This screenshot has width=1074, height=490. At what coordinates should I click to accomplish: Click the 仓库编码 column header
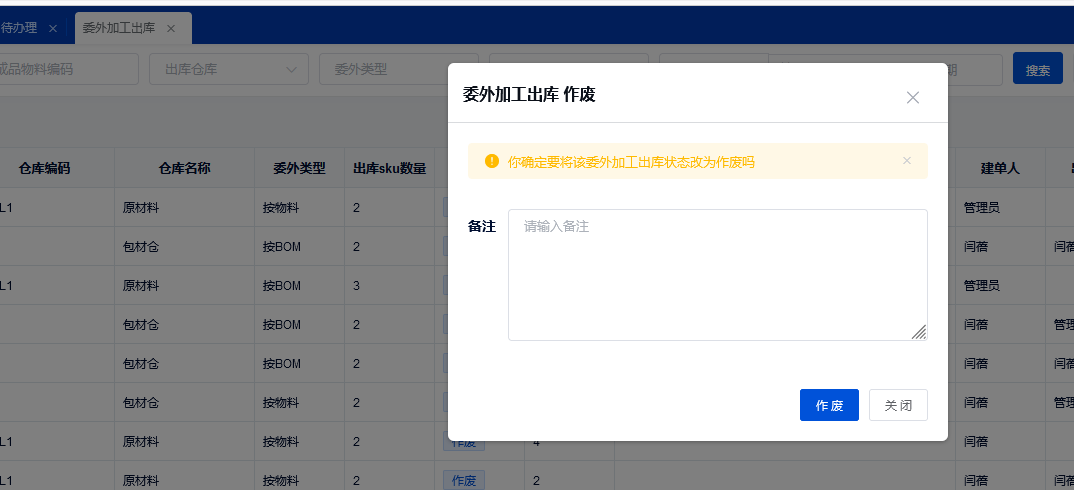pos(45,168)
